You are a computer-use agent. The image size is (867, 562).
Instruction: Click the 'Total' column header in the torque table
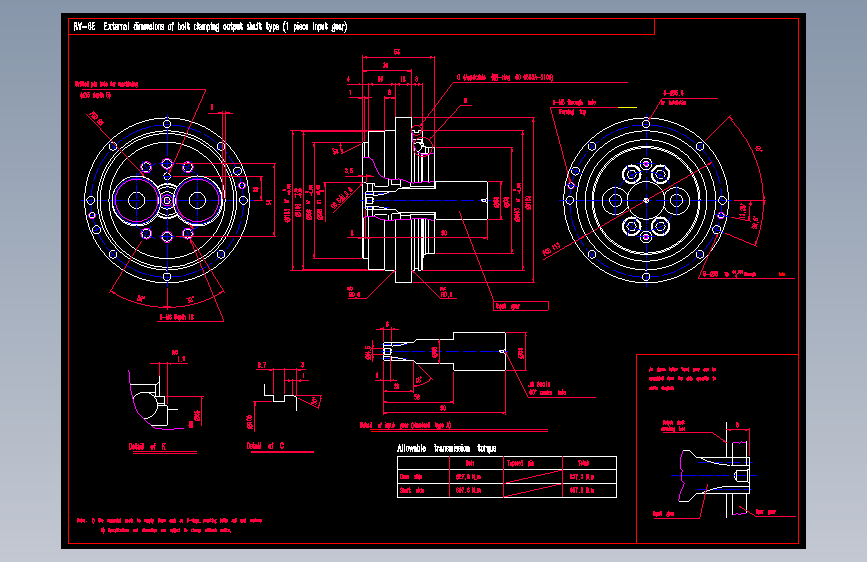point(583,463)
